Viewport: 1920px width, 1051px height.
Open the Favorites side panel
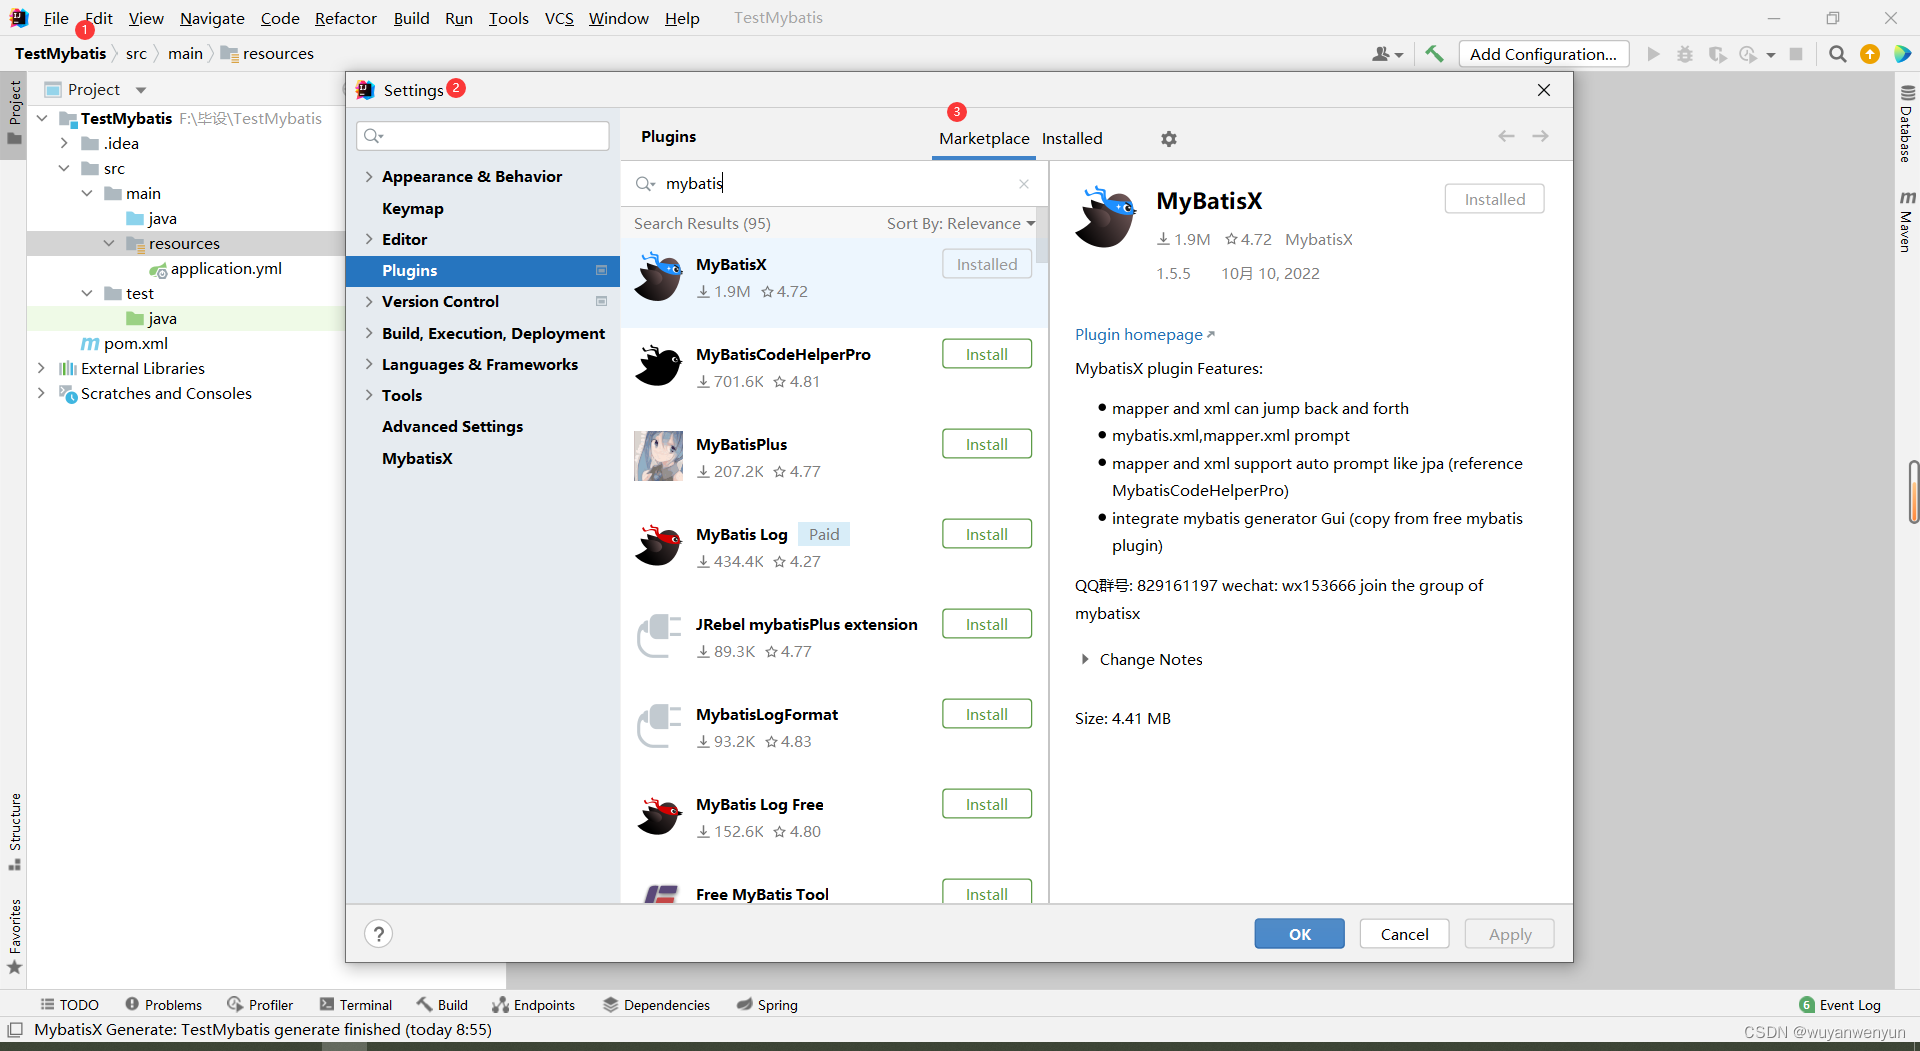click(15, 936)
